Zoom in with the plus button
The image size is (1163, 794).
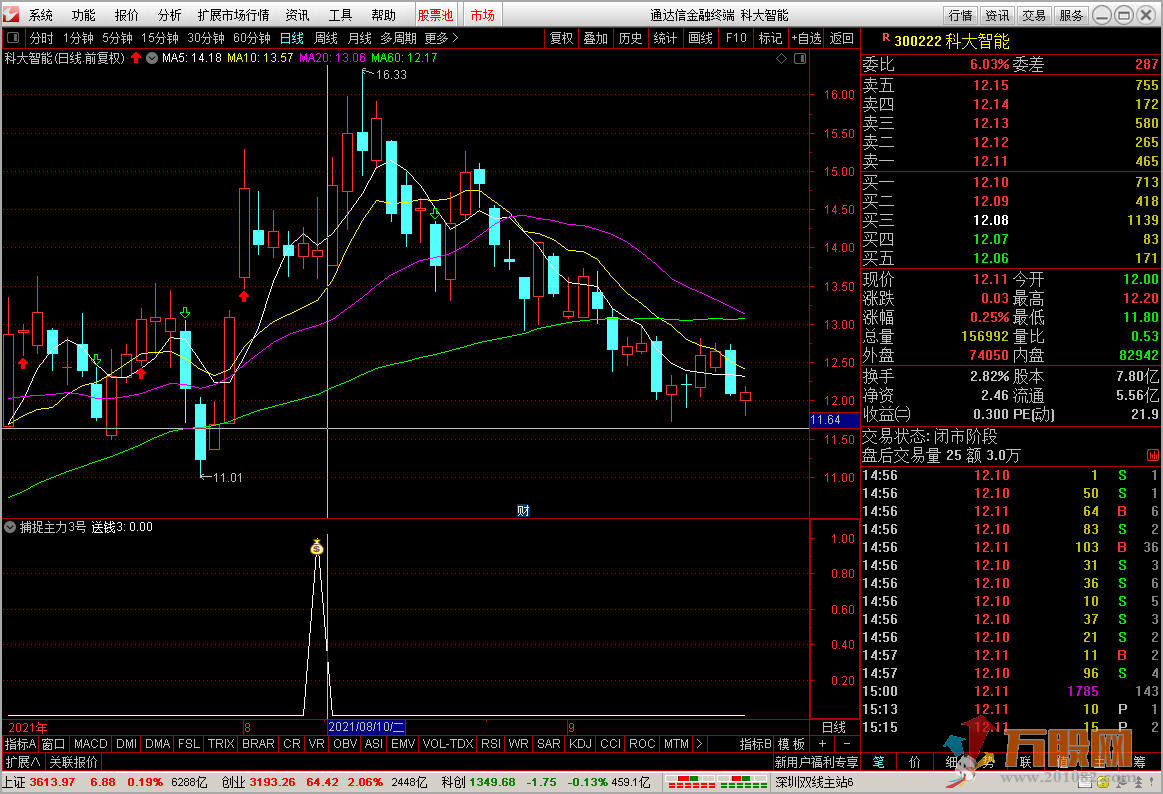(822, 744)
